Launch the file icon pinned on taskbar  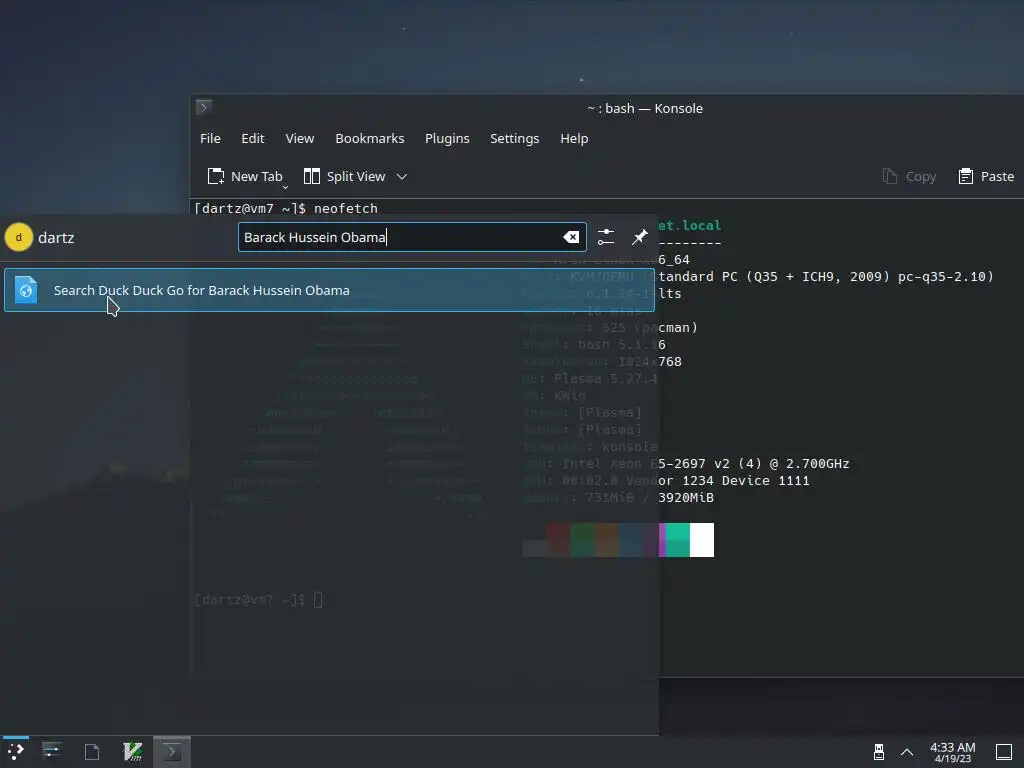point(92,752)
